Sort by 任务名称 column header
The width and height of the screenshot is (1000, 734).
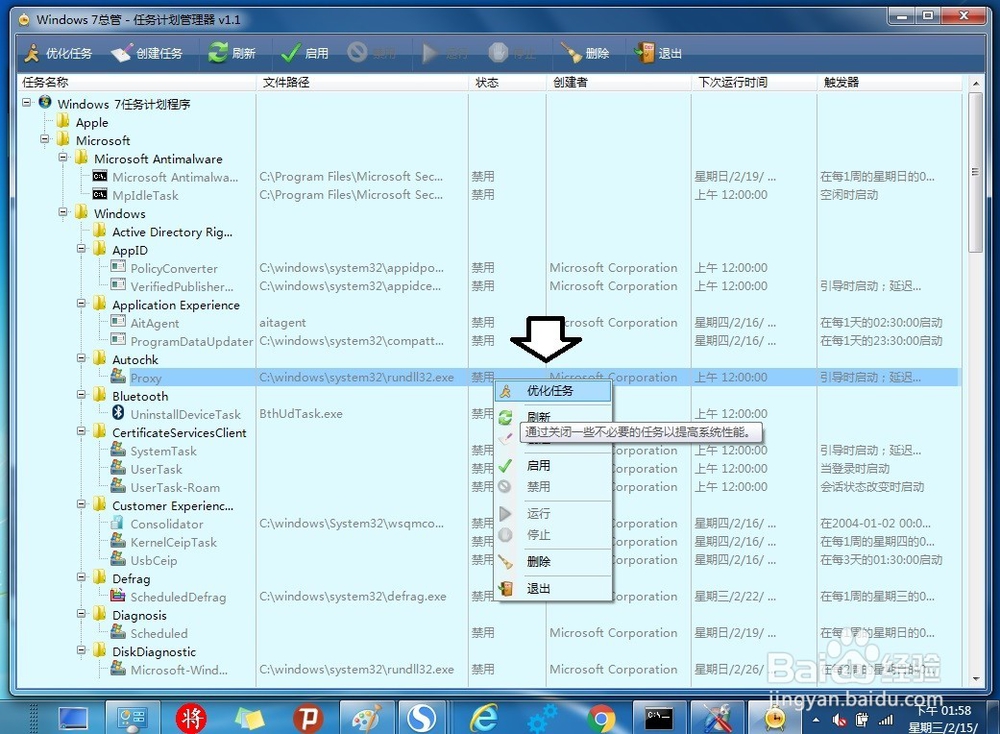pyautogui.click(x=137, y=82)
